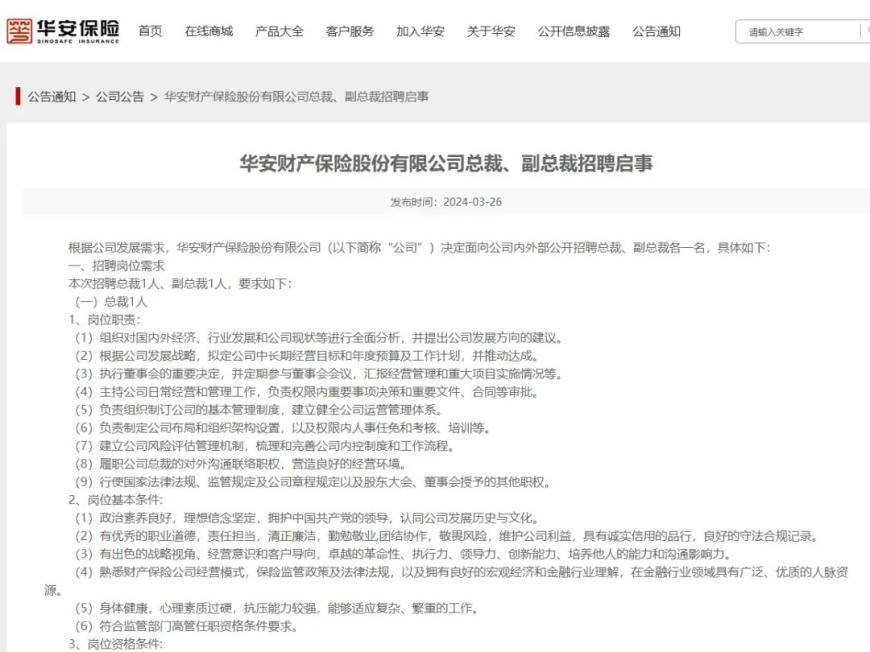870x652 pixels.
Task: Open the 加入华安 navigation item
Action: coord(420,31)
